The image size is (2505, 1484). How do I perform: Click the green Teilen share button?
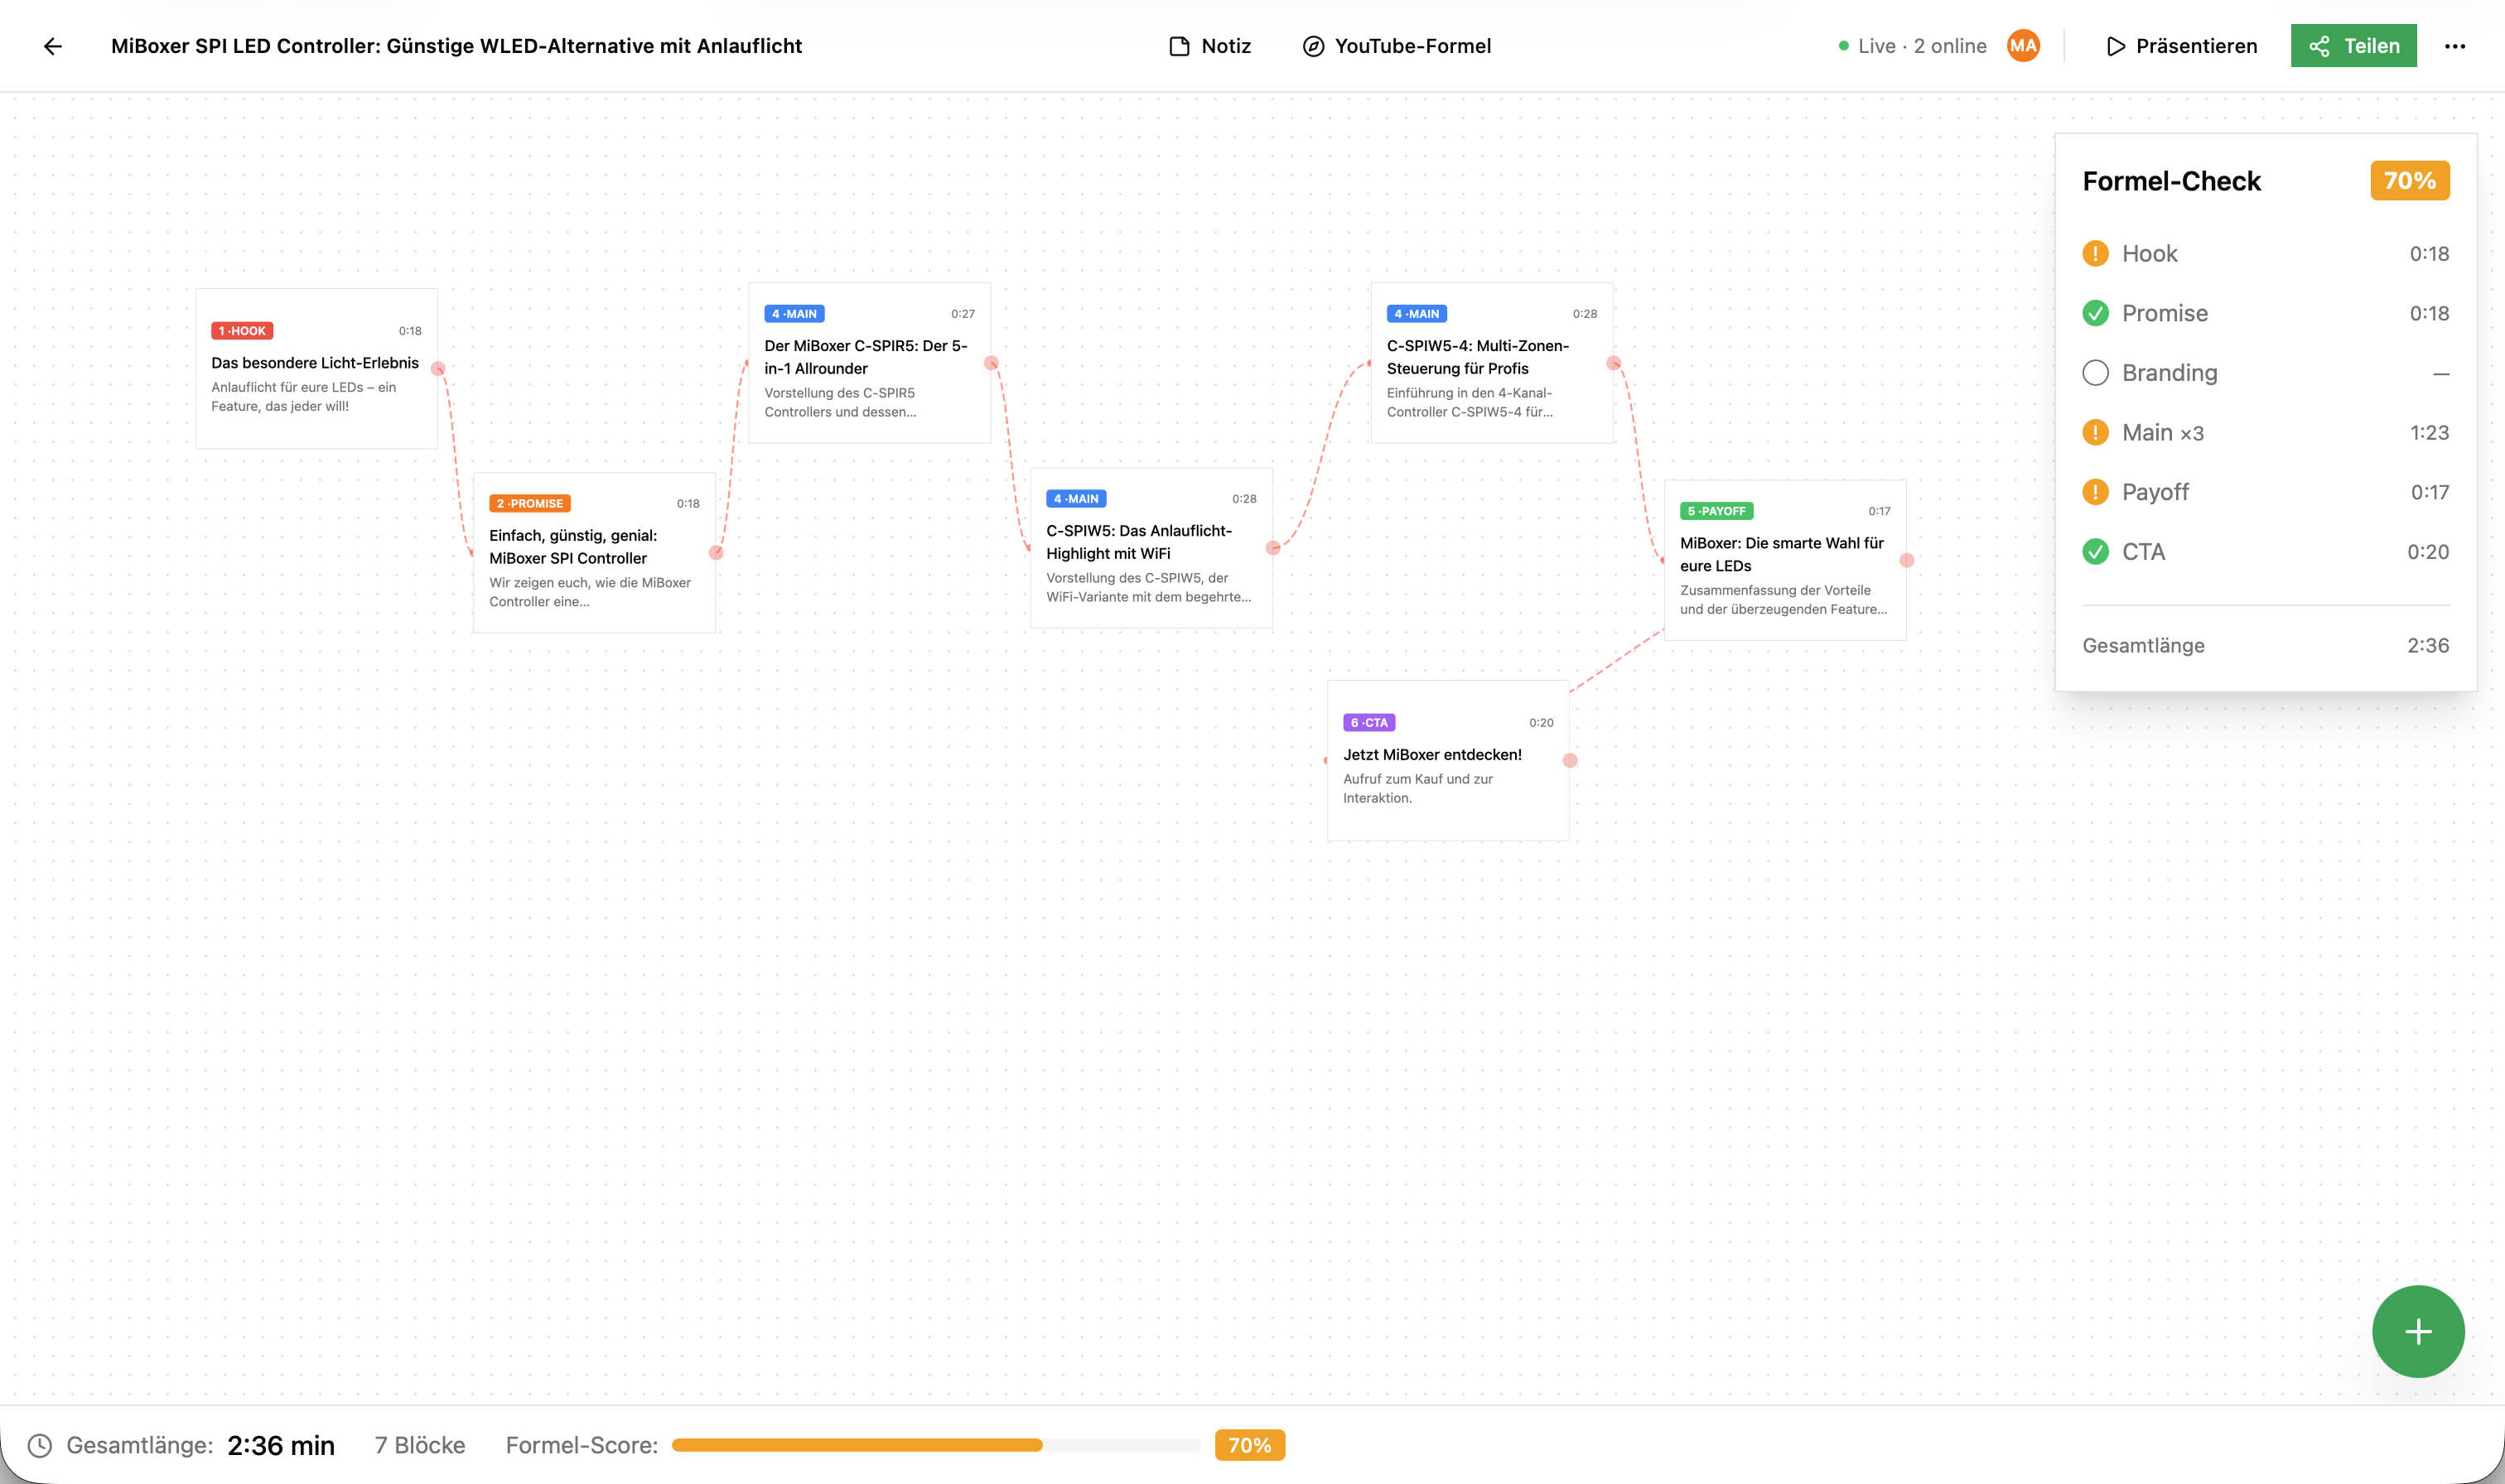(2354, 46)
